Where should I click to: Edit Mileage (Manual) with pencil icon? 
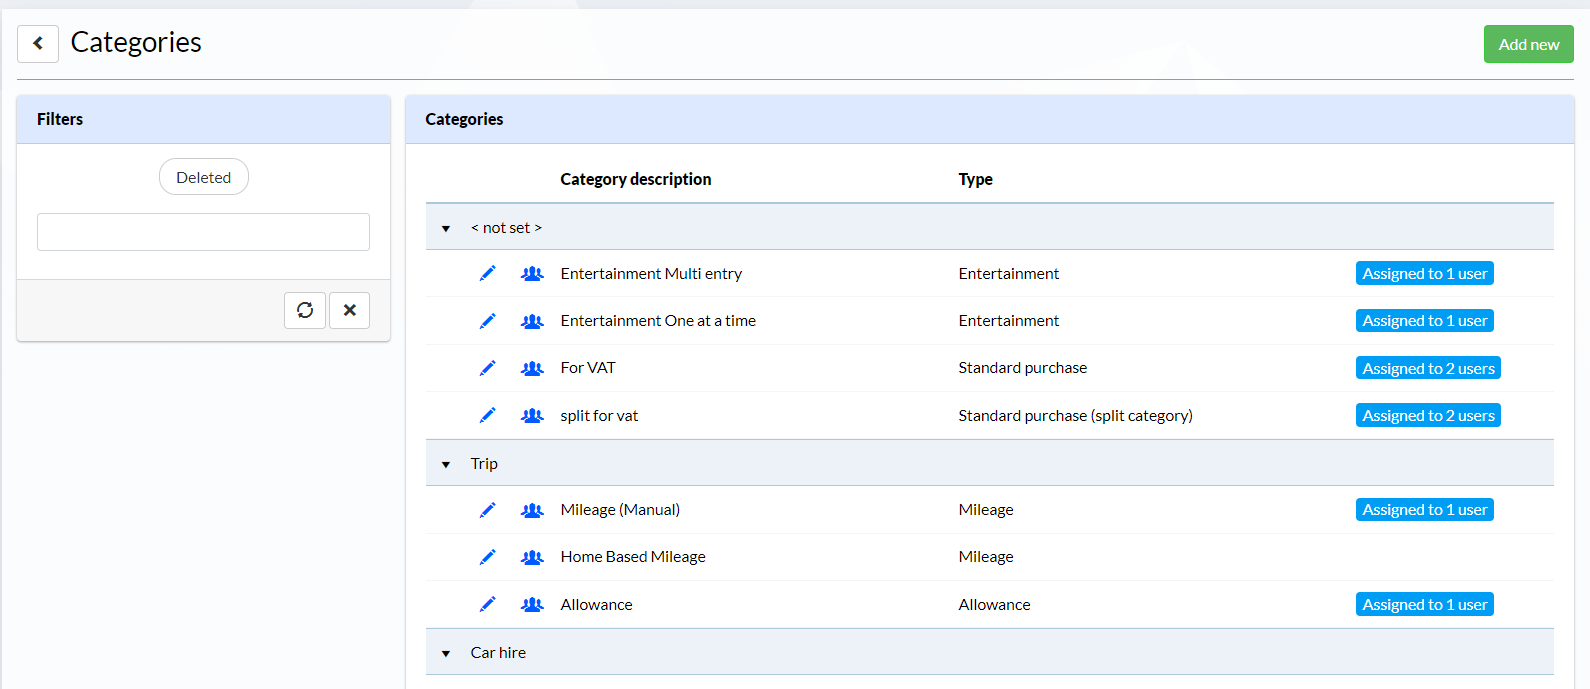click(487, 510)
